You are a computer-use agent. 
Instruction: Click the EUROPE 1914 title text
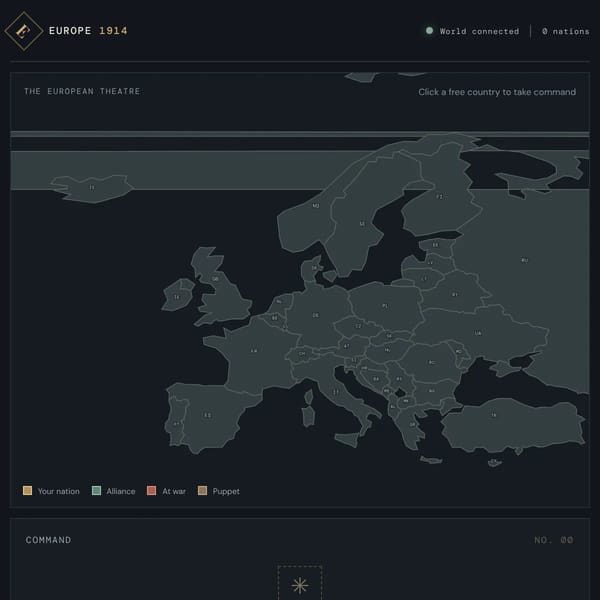coord(88,31)
